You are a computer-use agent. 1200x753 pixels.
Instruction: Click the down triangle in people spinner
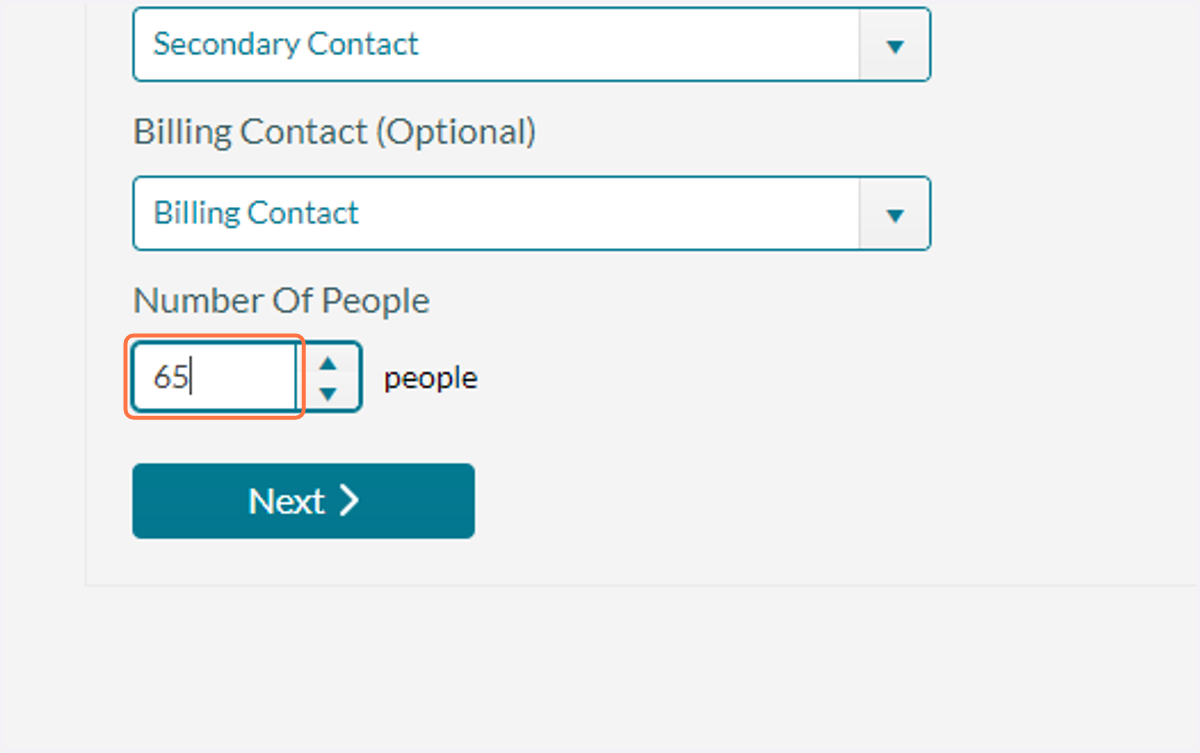click(328, 394)
